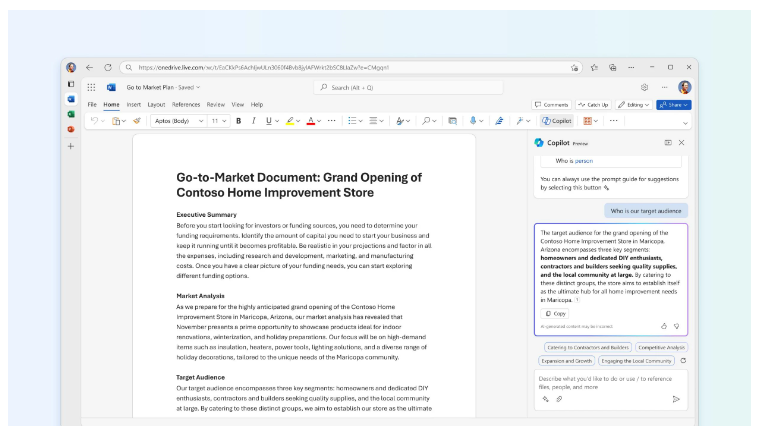This screenshot has width=761, height=439.
Task: Open font color dropdown arrow
Action: click(x=319, y=121)
